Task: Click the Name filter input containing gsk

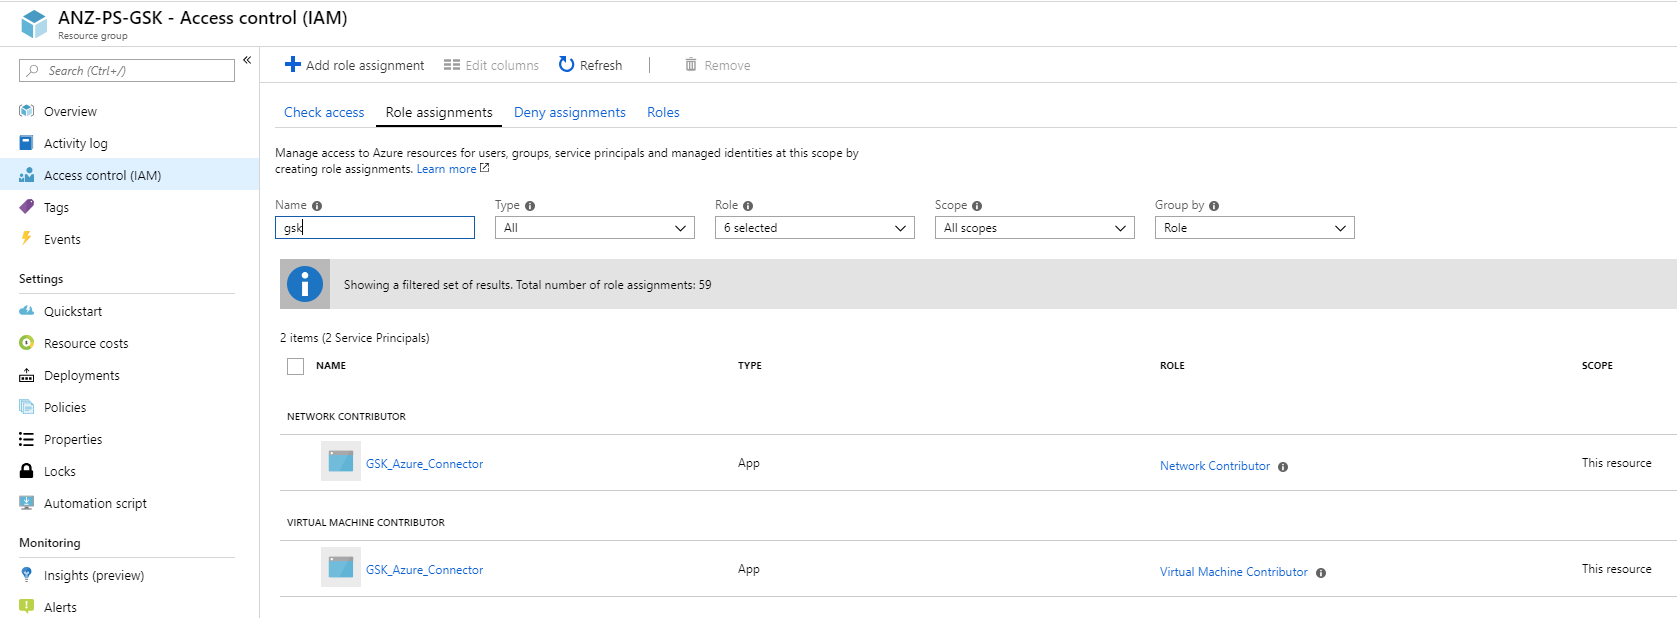Action: coord(375,228)
